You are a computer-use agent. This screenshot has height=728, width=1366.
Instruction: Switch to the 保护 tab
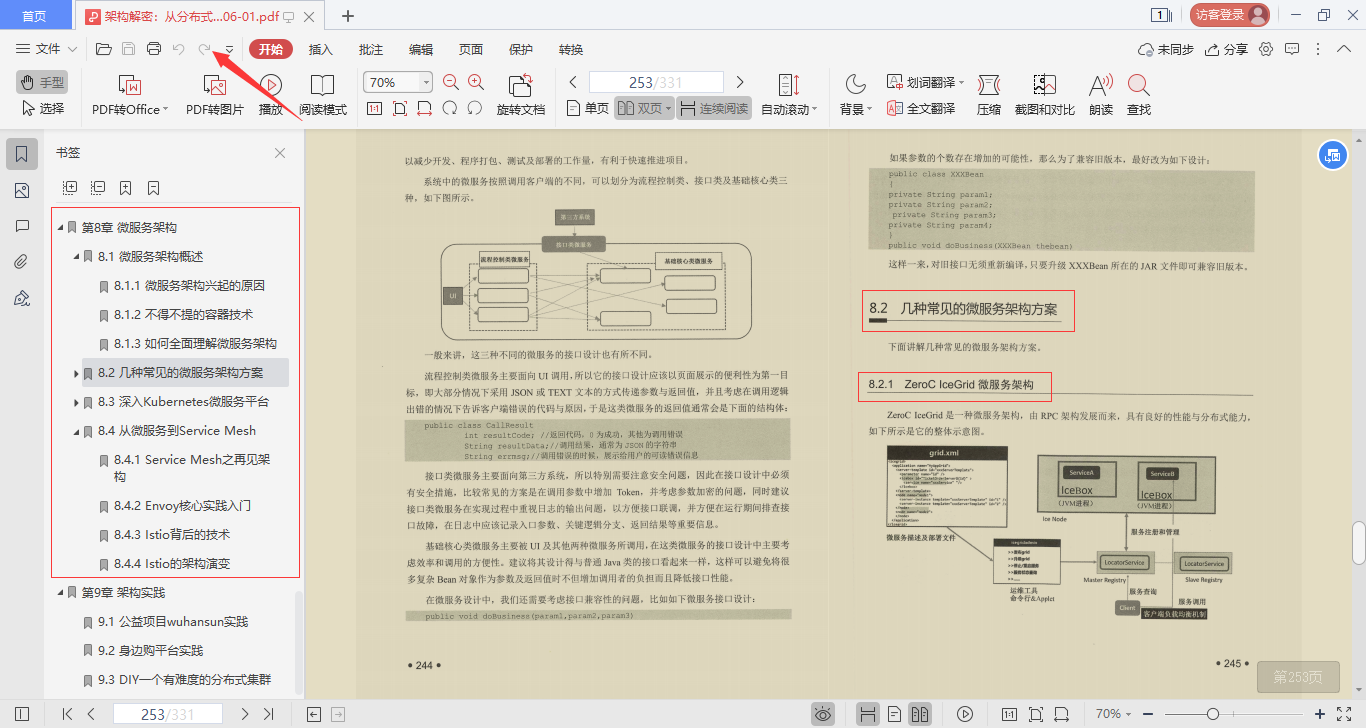[x=521, y=49]
